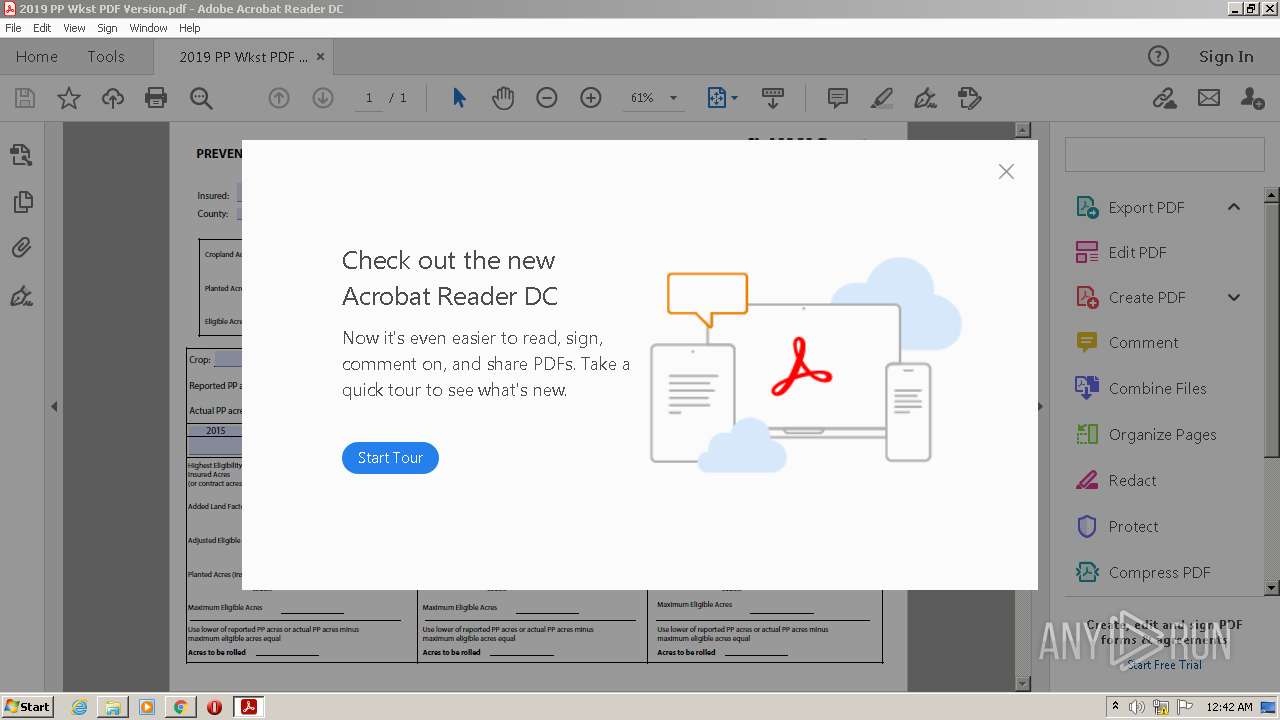Go to next page arrow

tap(322, 98)
